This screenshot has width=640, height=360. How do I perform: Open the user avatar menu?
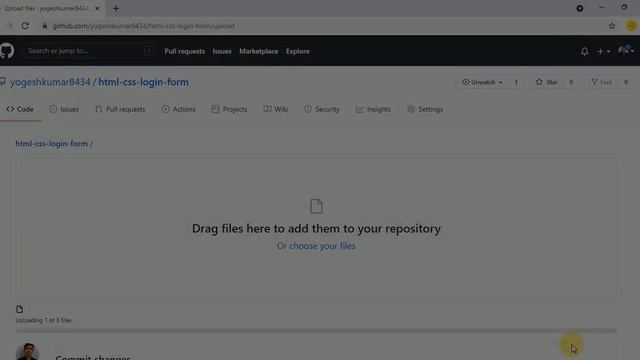click(x=625, y=51)
